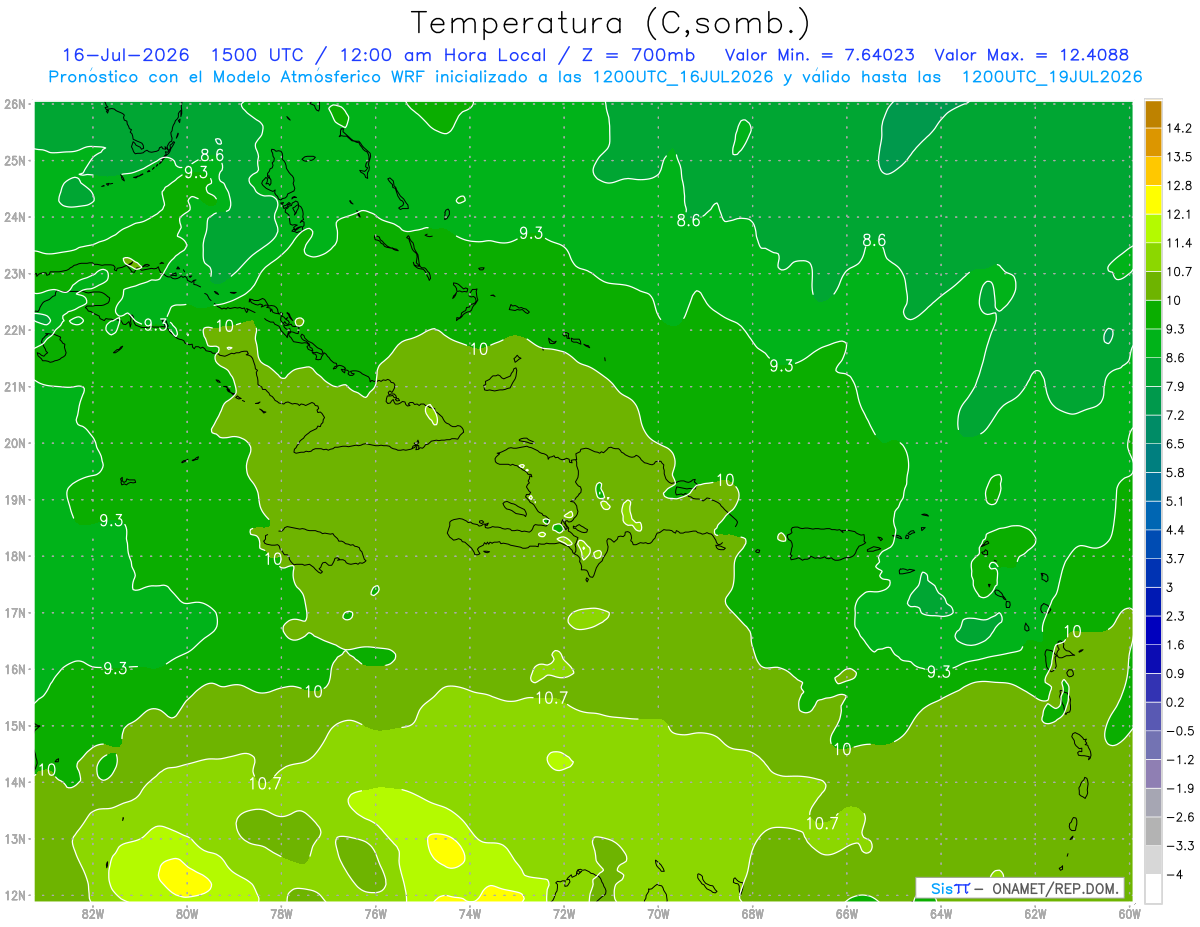Screen dimensions: 1200x927
Task: Click the '22N' latitude axis label
Action: tap(14, 330)
